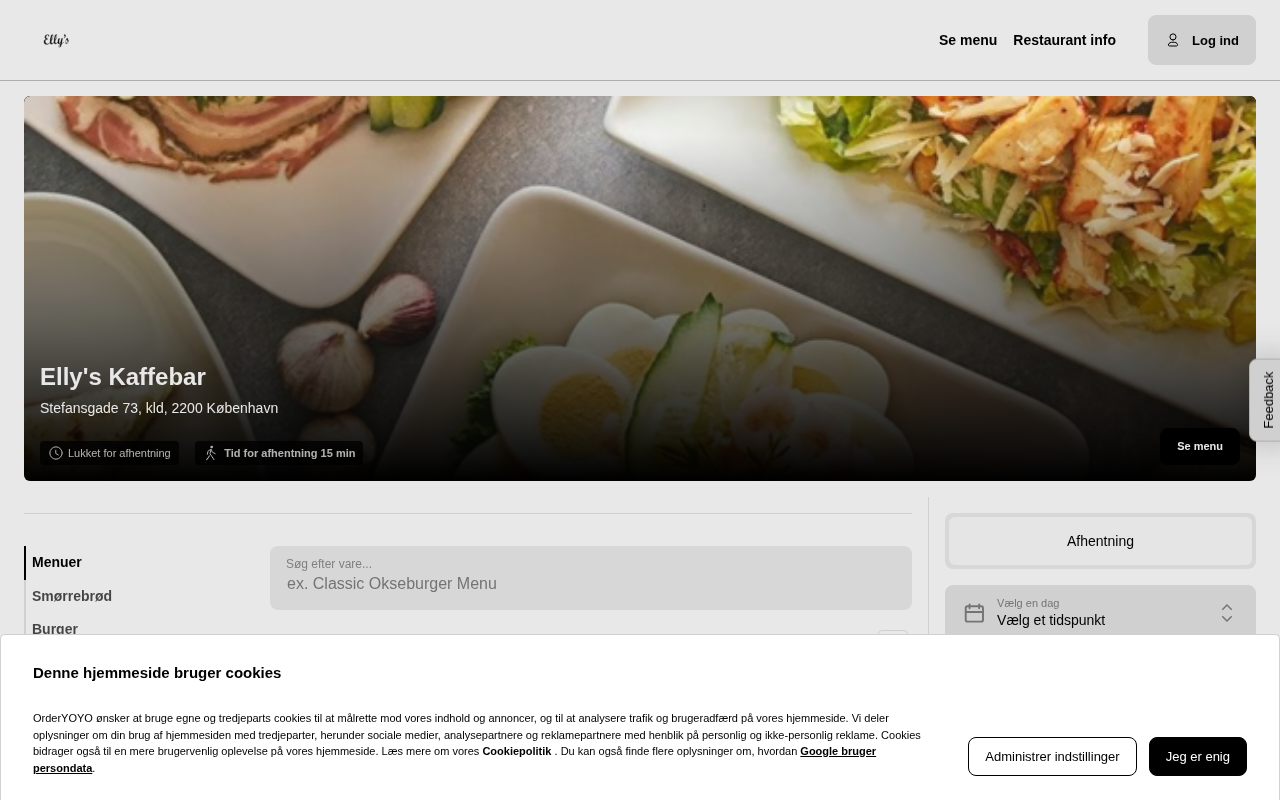The width and height of the screenshot is (1280, 800).
Task: Click the calendar icon in day selector
Action: tap(974, 612)
